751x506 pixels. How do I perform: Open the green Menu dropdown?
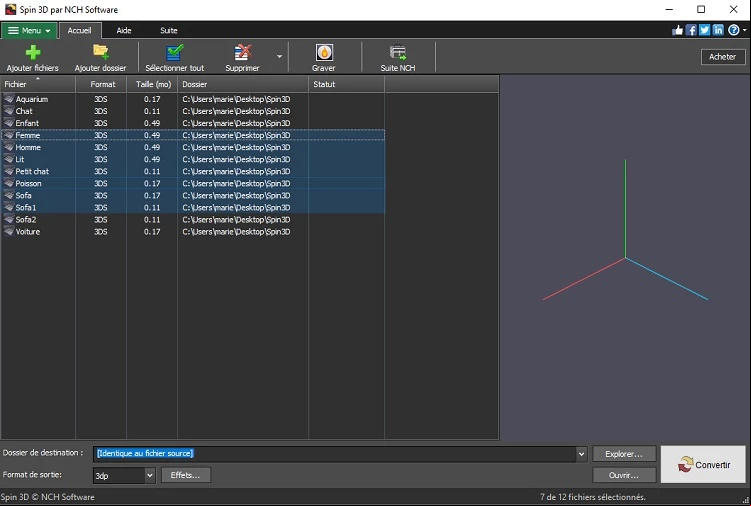click(29, 31)
